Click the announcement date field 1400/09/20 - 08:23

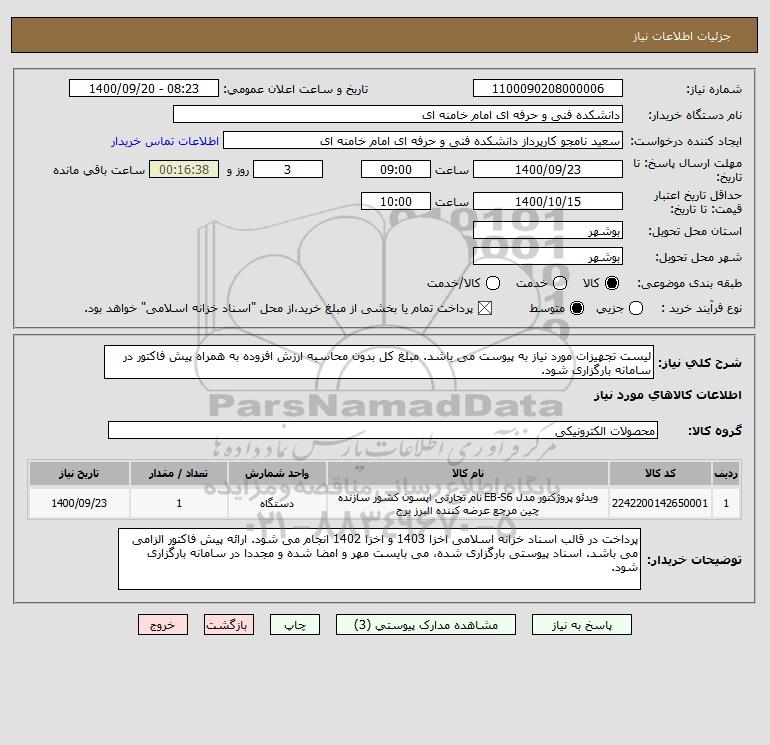tap(144, 88)
